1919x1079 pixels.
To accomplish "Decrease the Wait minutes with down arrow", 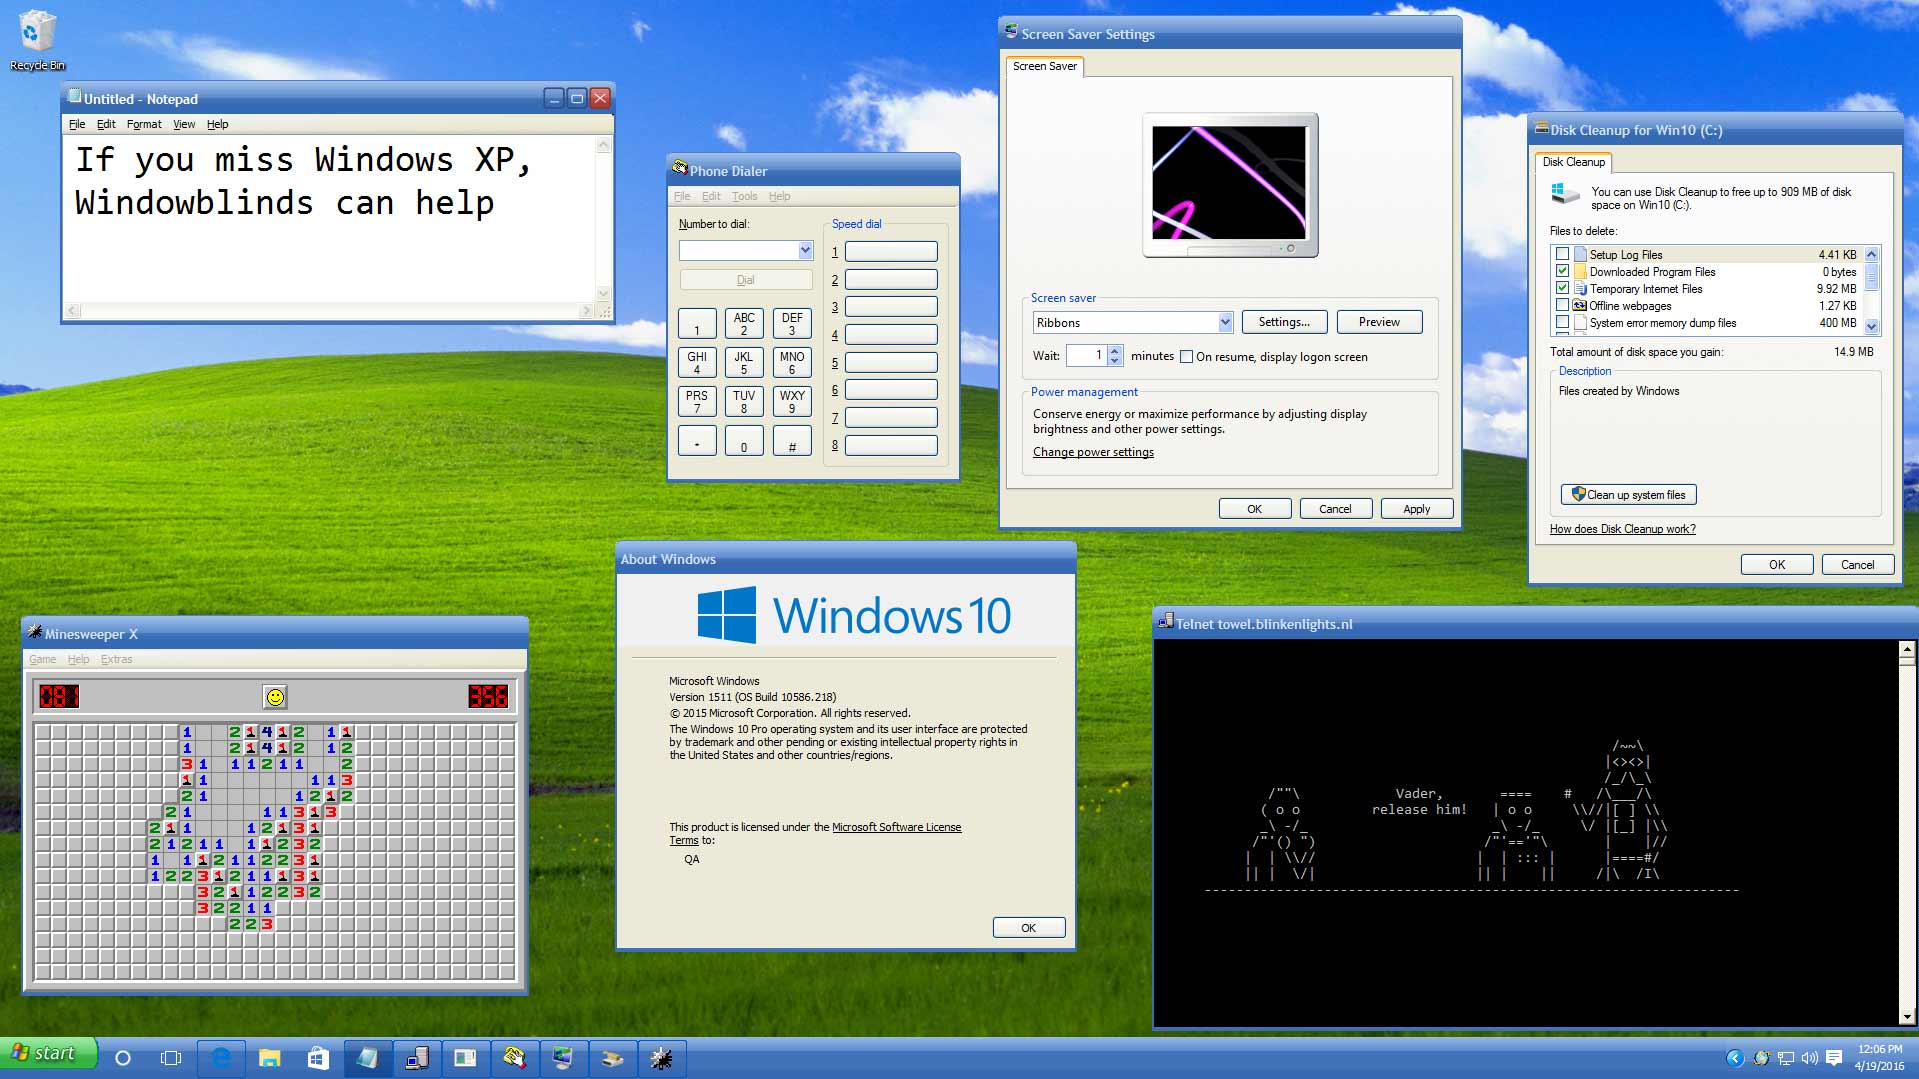I will 1115,360.
